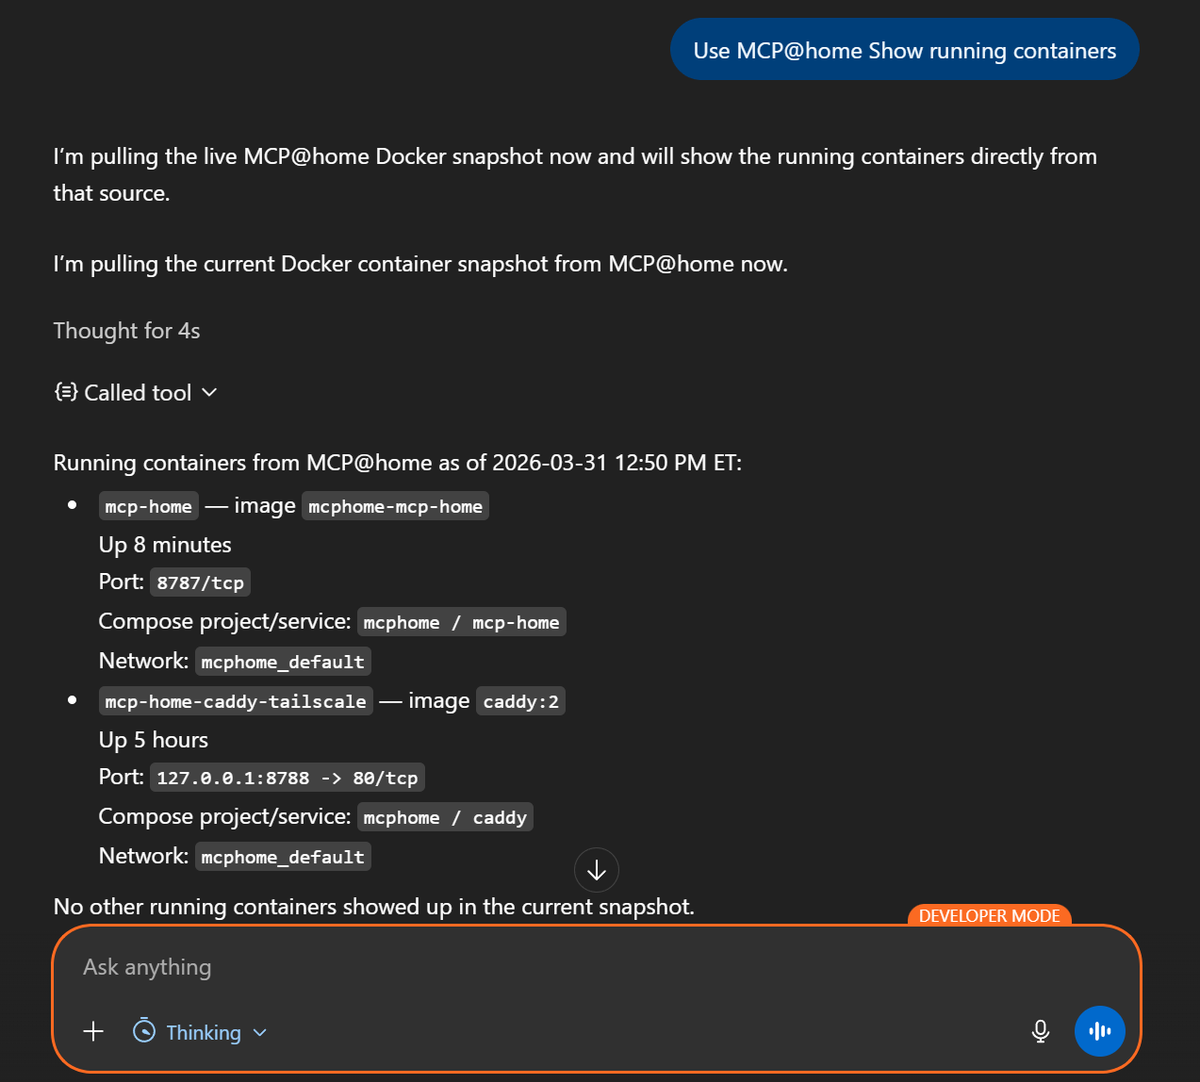This screenshot has width=1200, height=1082.
Task: Select the mcphome_default network chip
Action: click(x=283, y=661)
